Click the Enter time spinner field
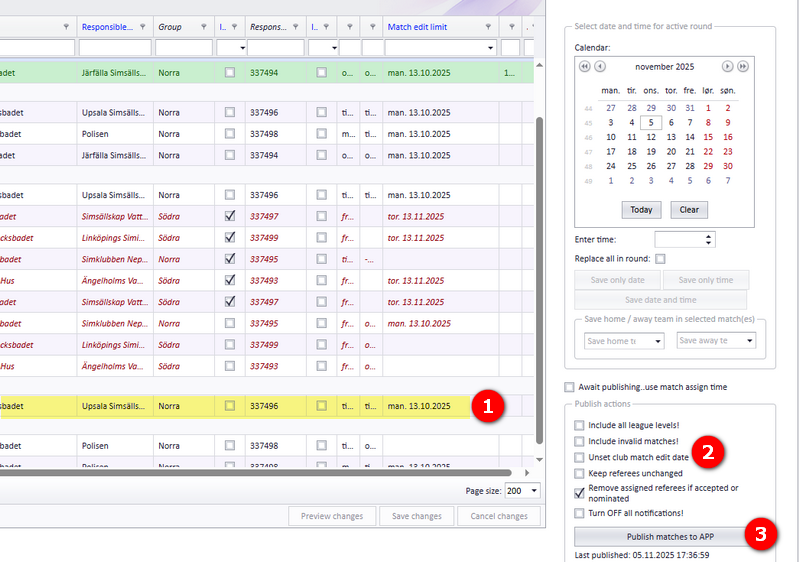The image size is (800, 562). tap(680, 239)
